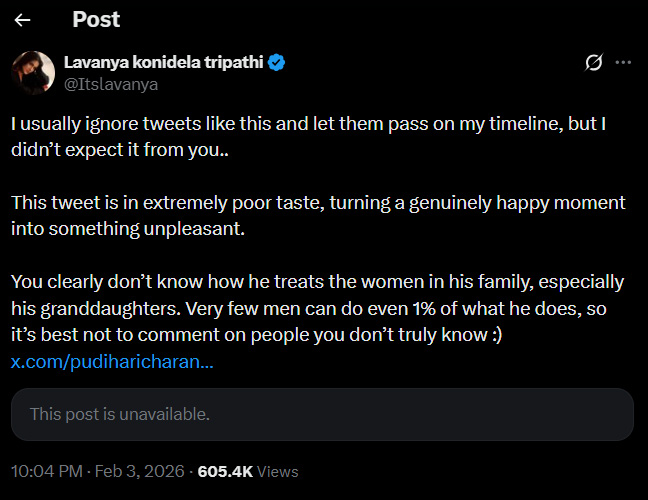Go back using the left arrow
The image size is (648, 500).
pyautogui.click(x=23, y=19)
